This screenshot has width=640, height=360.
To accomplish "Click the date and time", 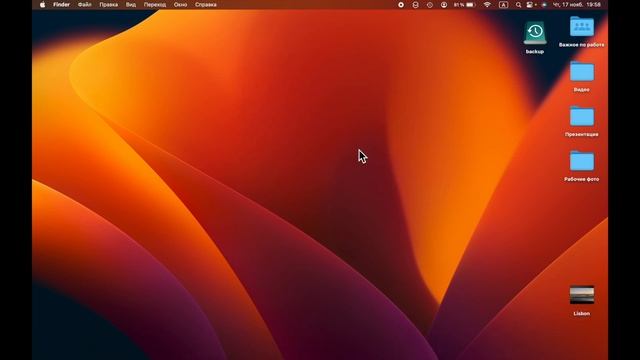I will [x=576, y=5].
